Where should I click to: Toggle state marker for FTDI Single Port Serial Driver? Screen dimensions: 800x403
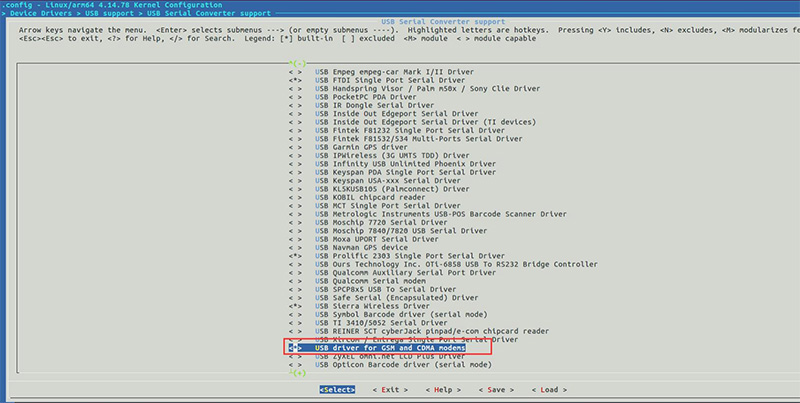295,80
